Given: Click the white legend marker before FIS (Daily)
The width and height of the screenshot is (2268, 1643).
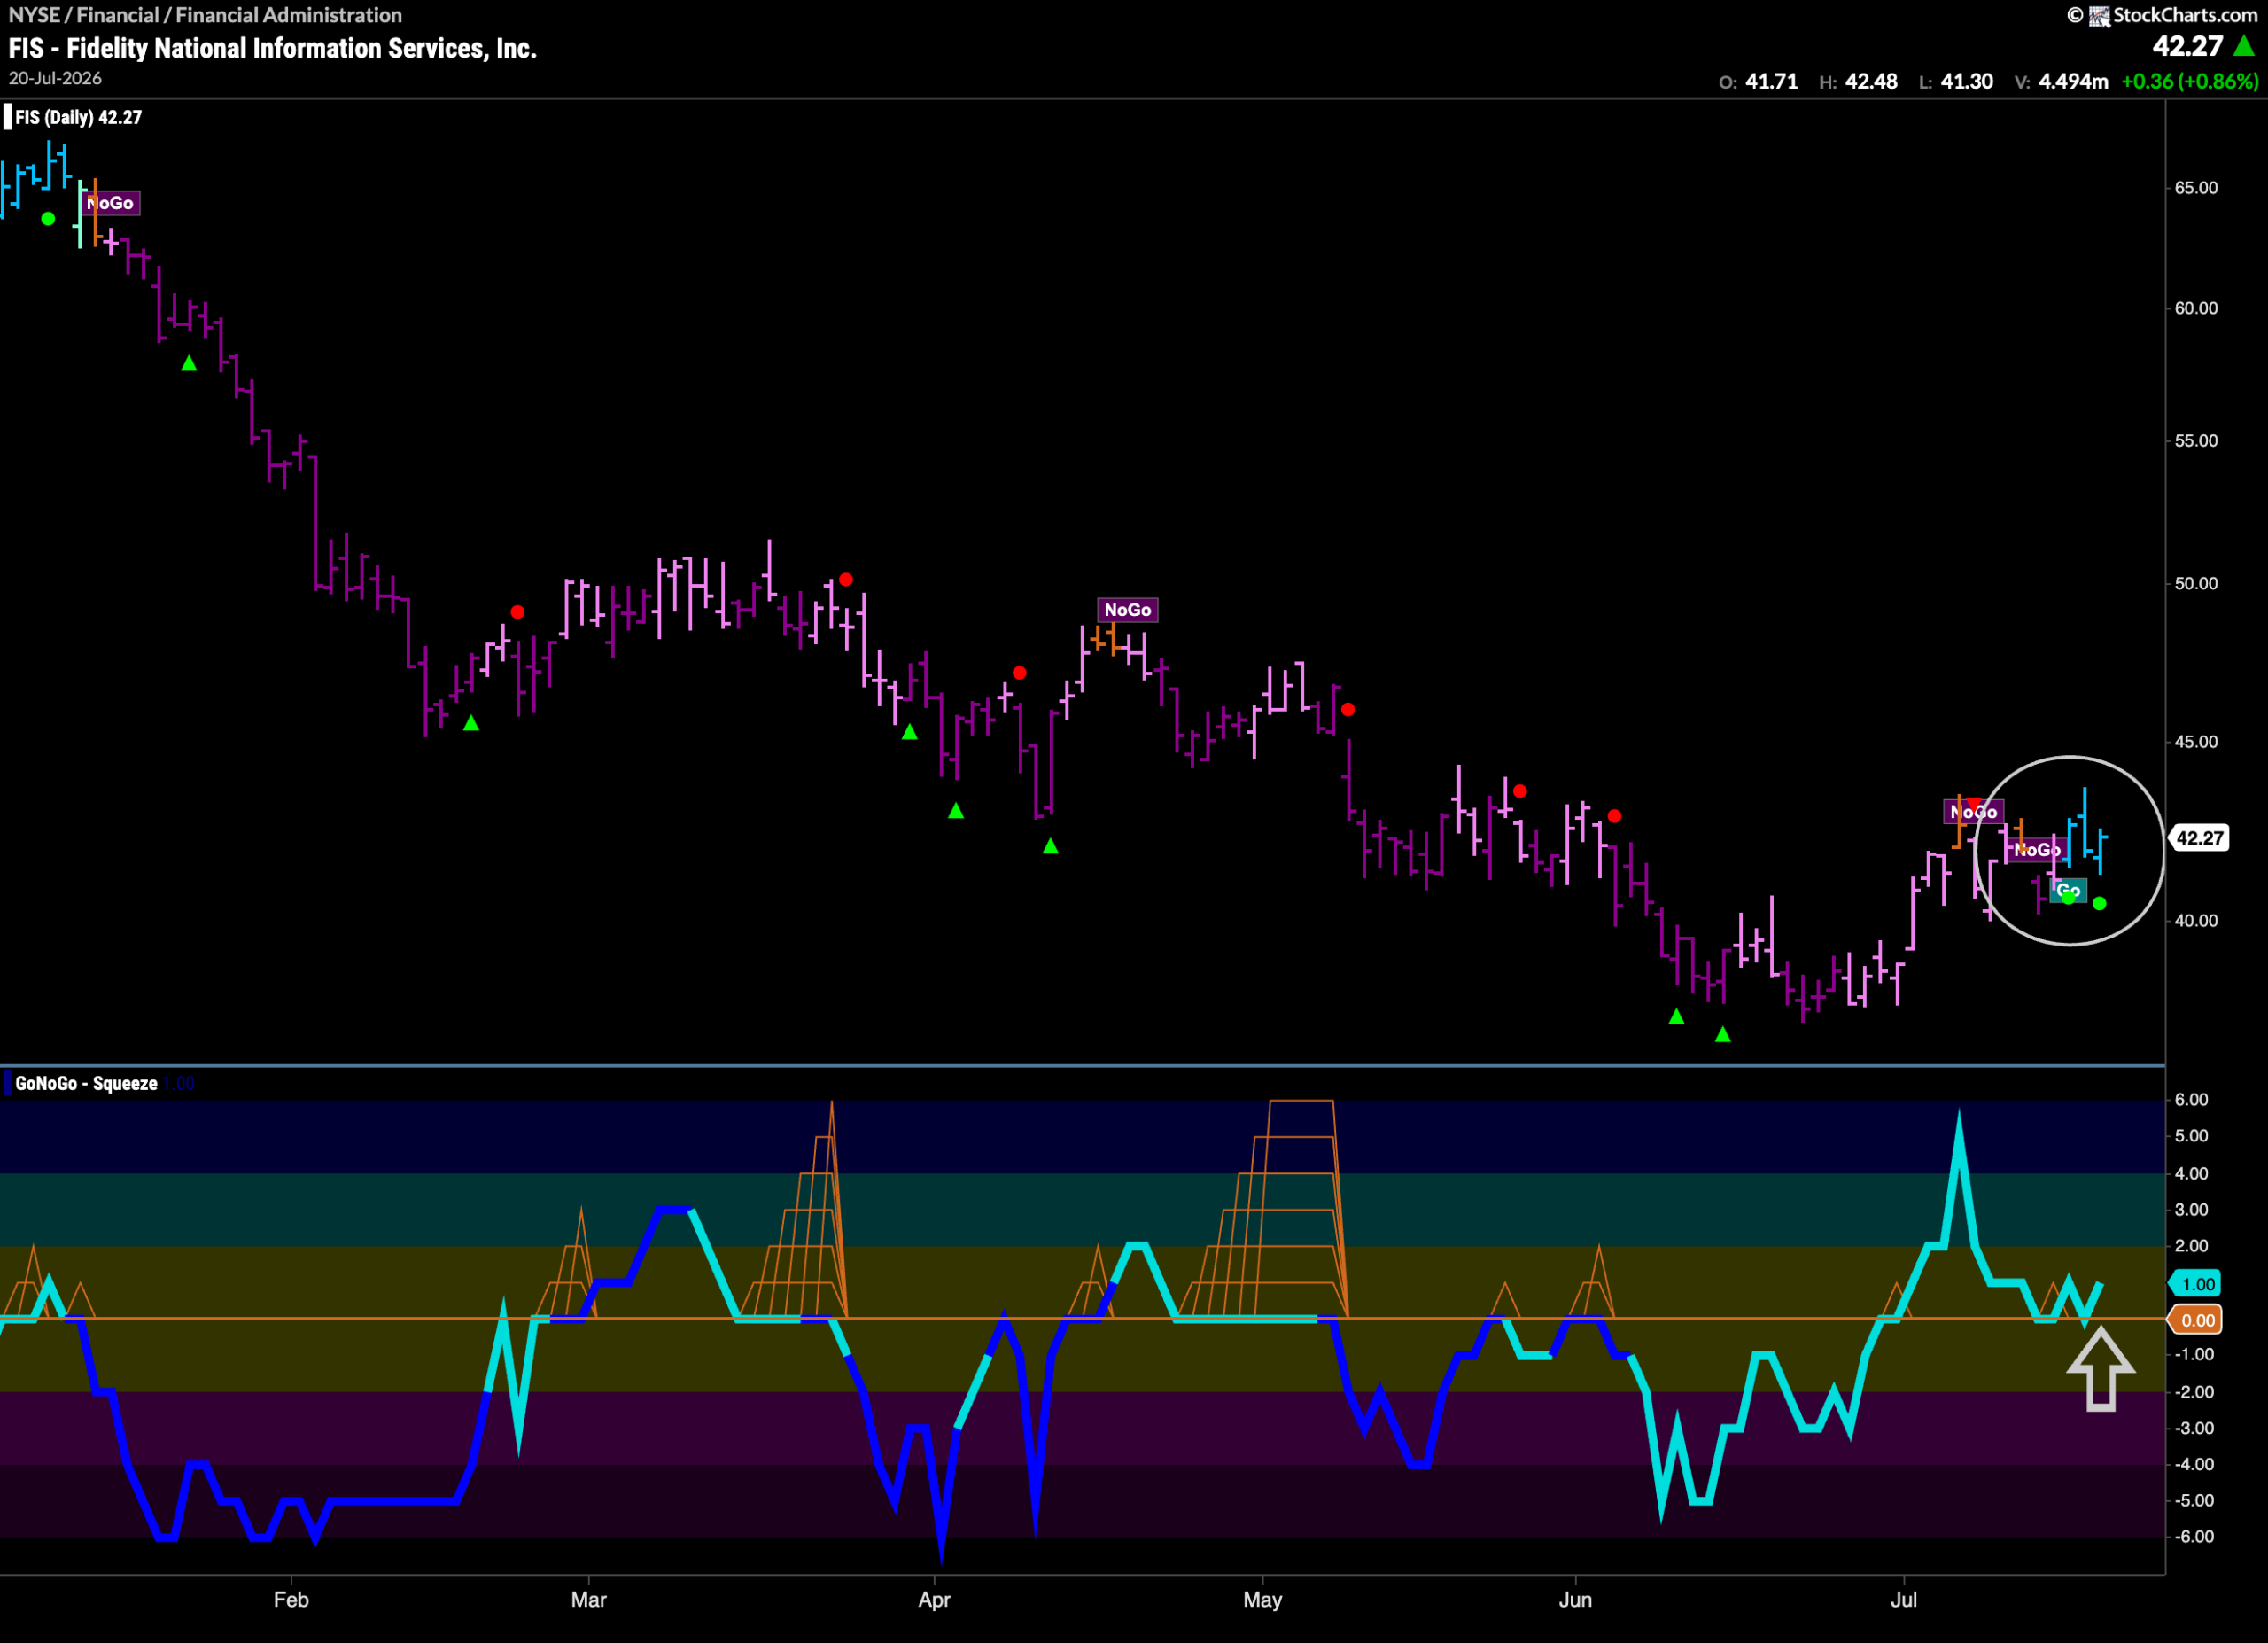Looking at the screenshot, I should pos(8,117).
